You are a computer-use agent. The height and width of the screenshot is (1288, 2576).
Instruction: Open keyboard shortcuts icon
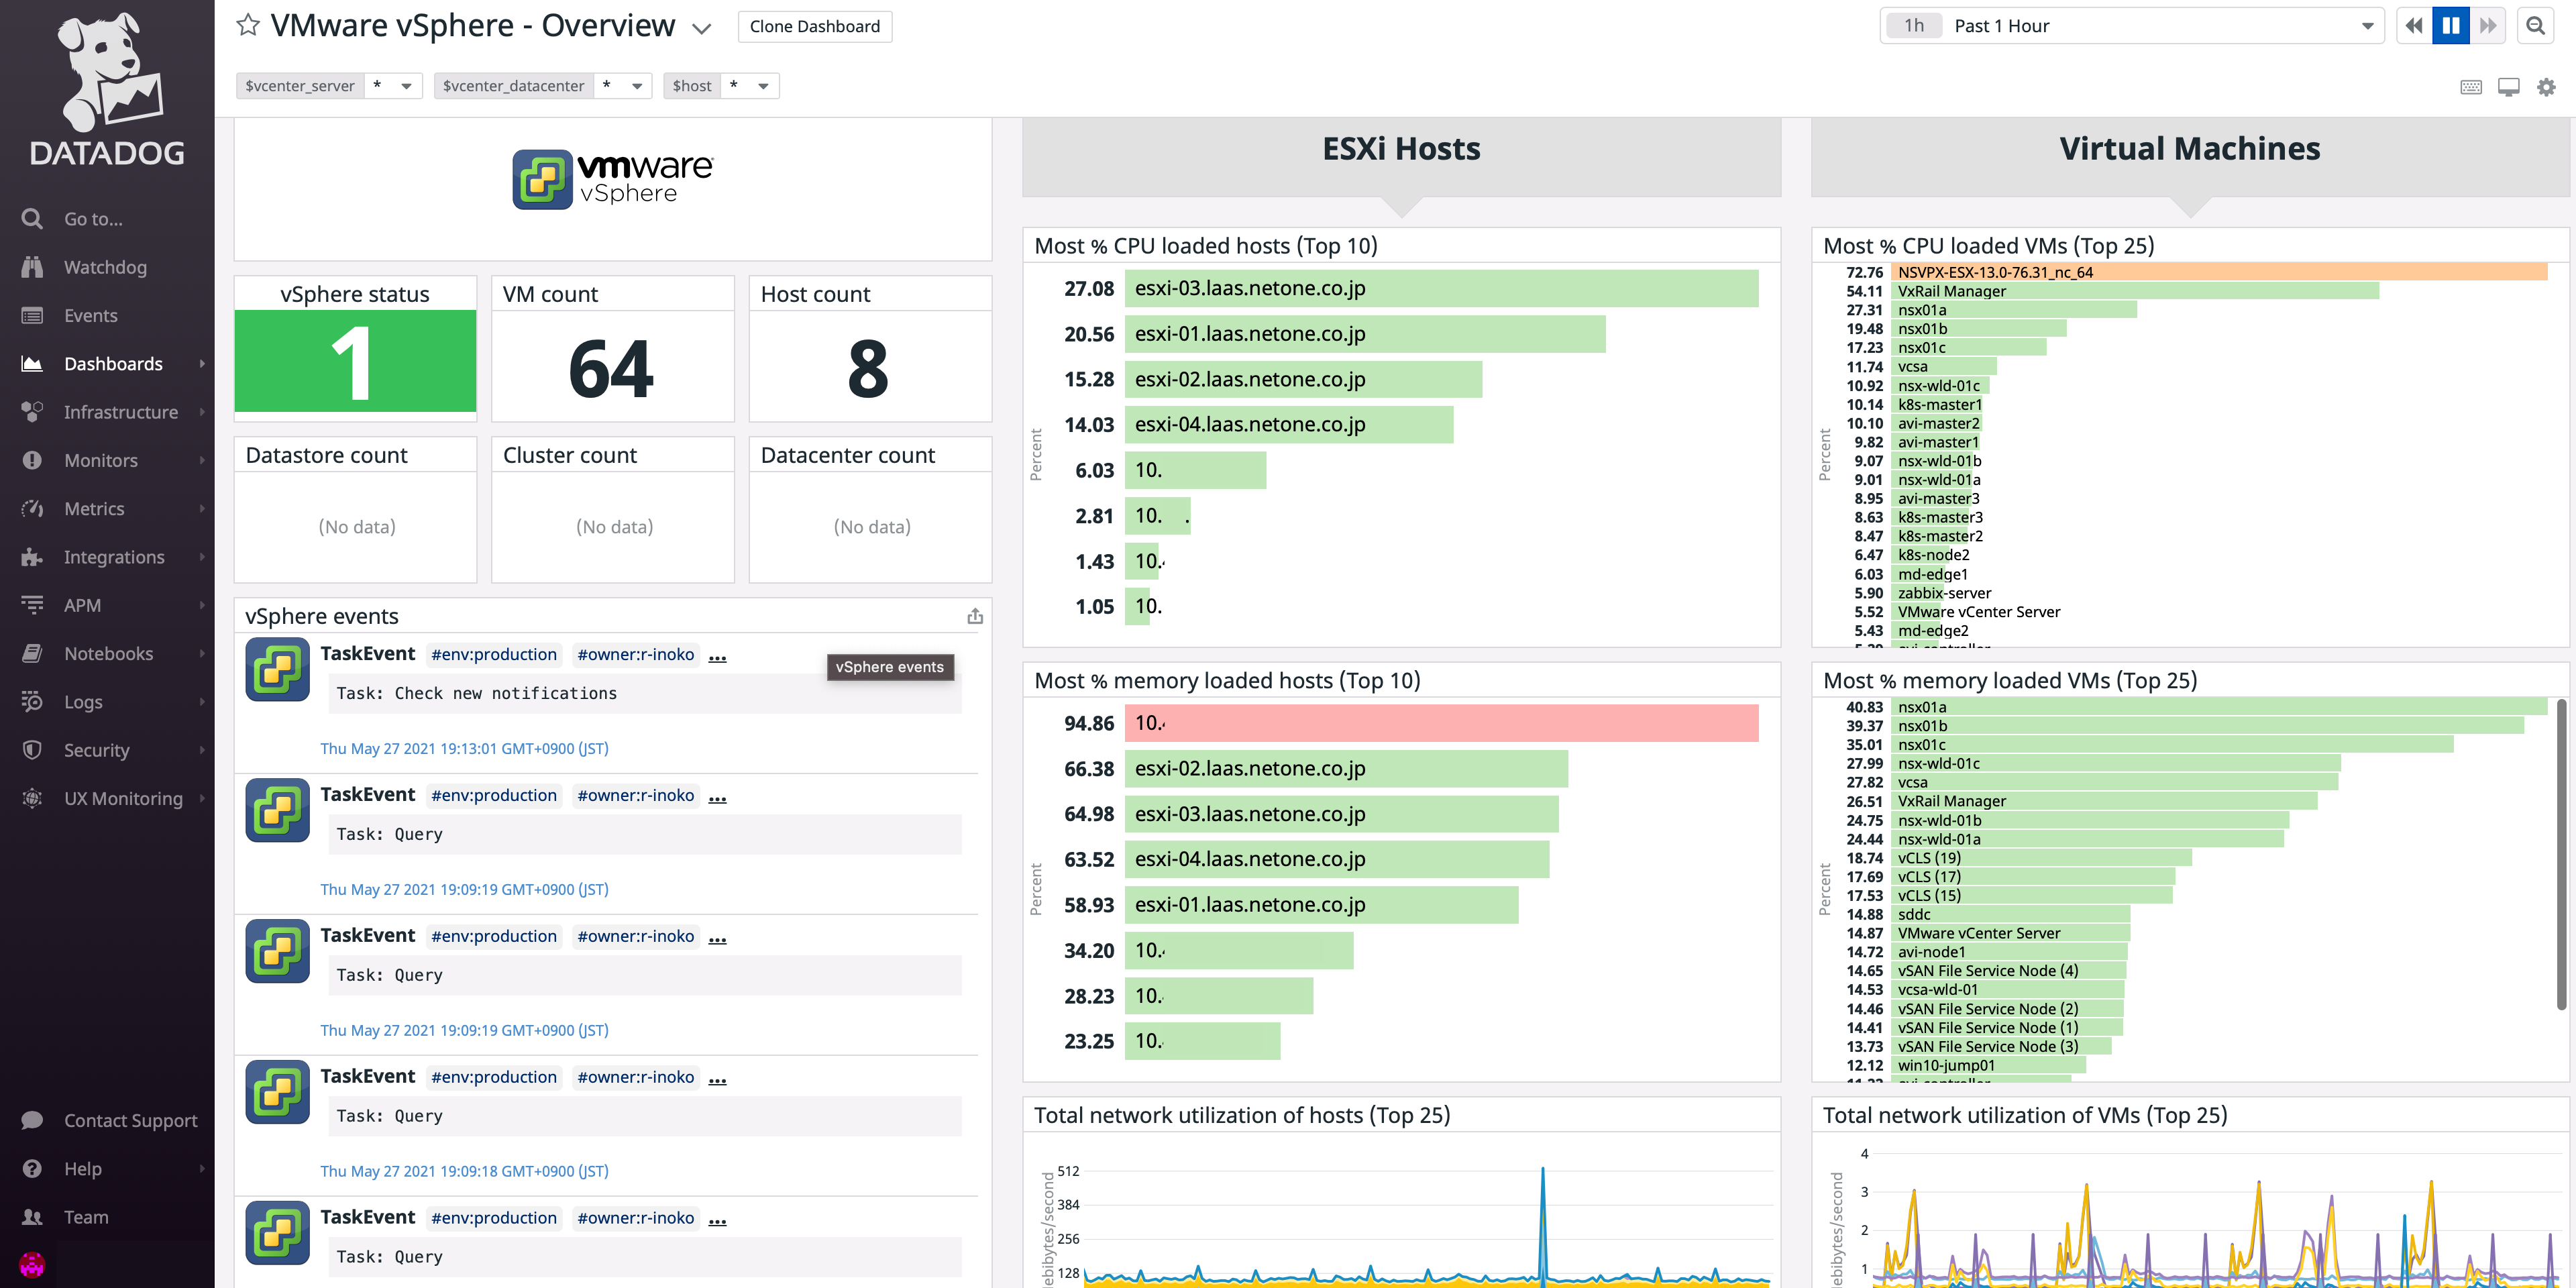pyautogui.click(x=2471, y=87)
